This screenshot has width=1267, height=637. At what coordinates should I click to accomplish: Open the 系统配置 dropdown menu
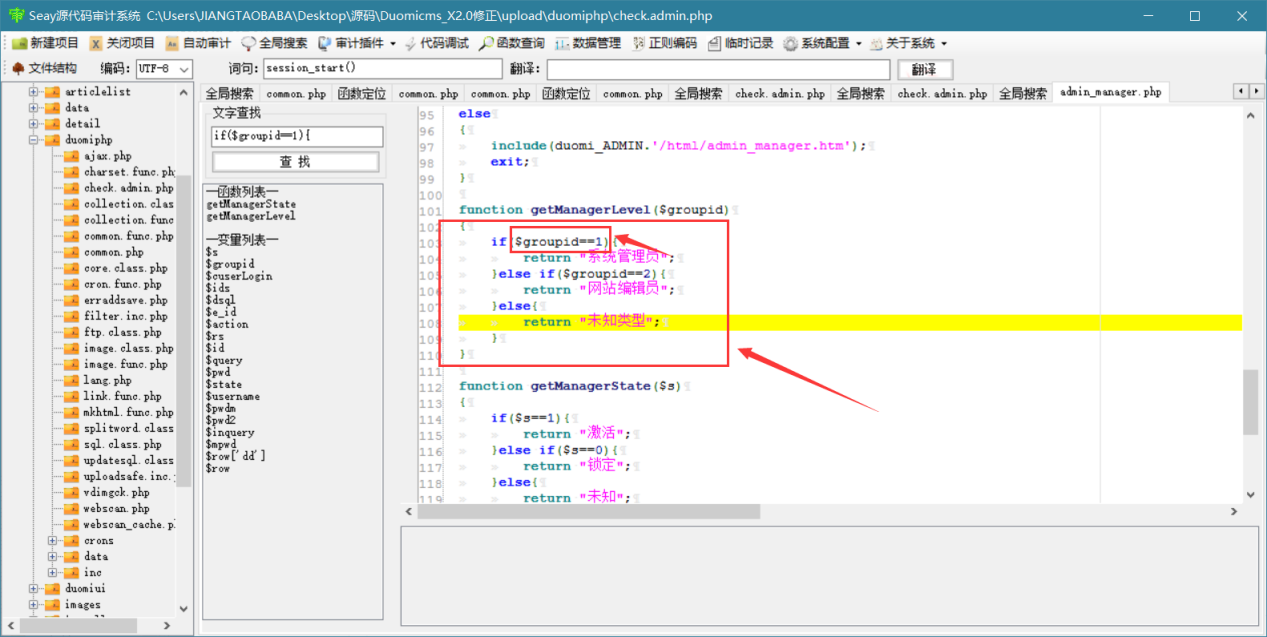(823, 43)
